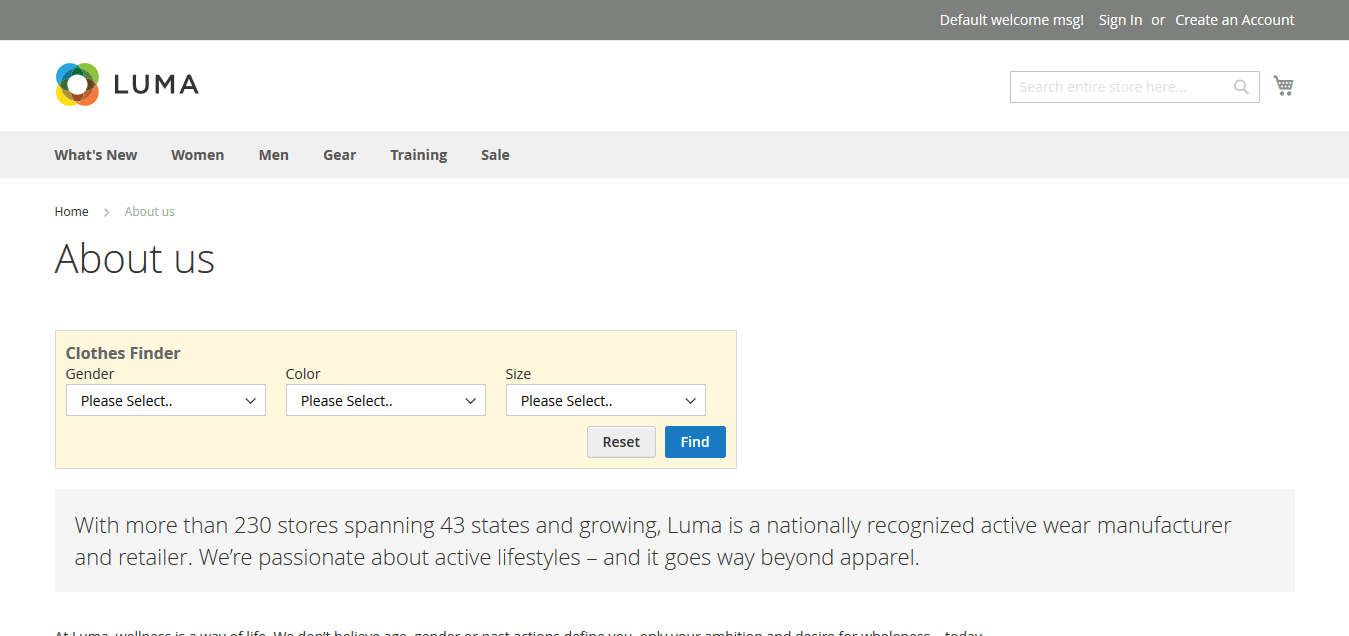The image size is (1349, 636).
Task: Navigate to the Training menu
Action: [418, 155]
